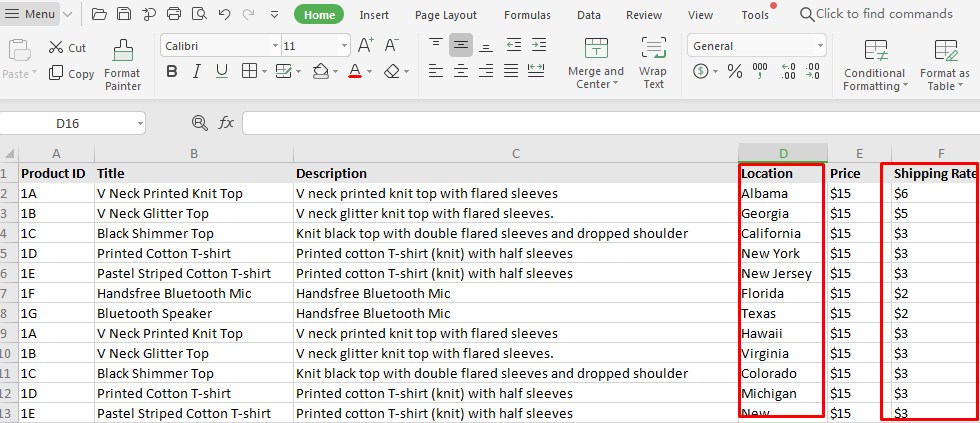Decrease decimal places
This screenshot has width=980, height=423.
pos(812,71)
